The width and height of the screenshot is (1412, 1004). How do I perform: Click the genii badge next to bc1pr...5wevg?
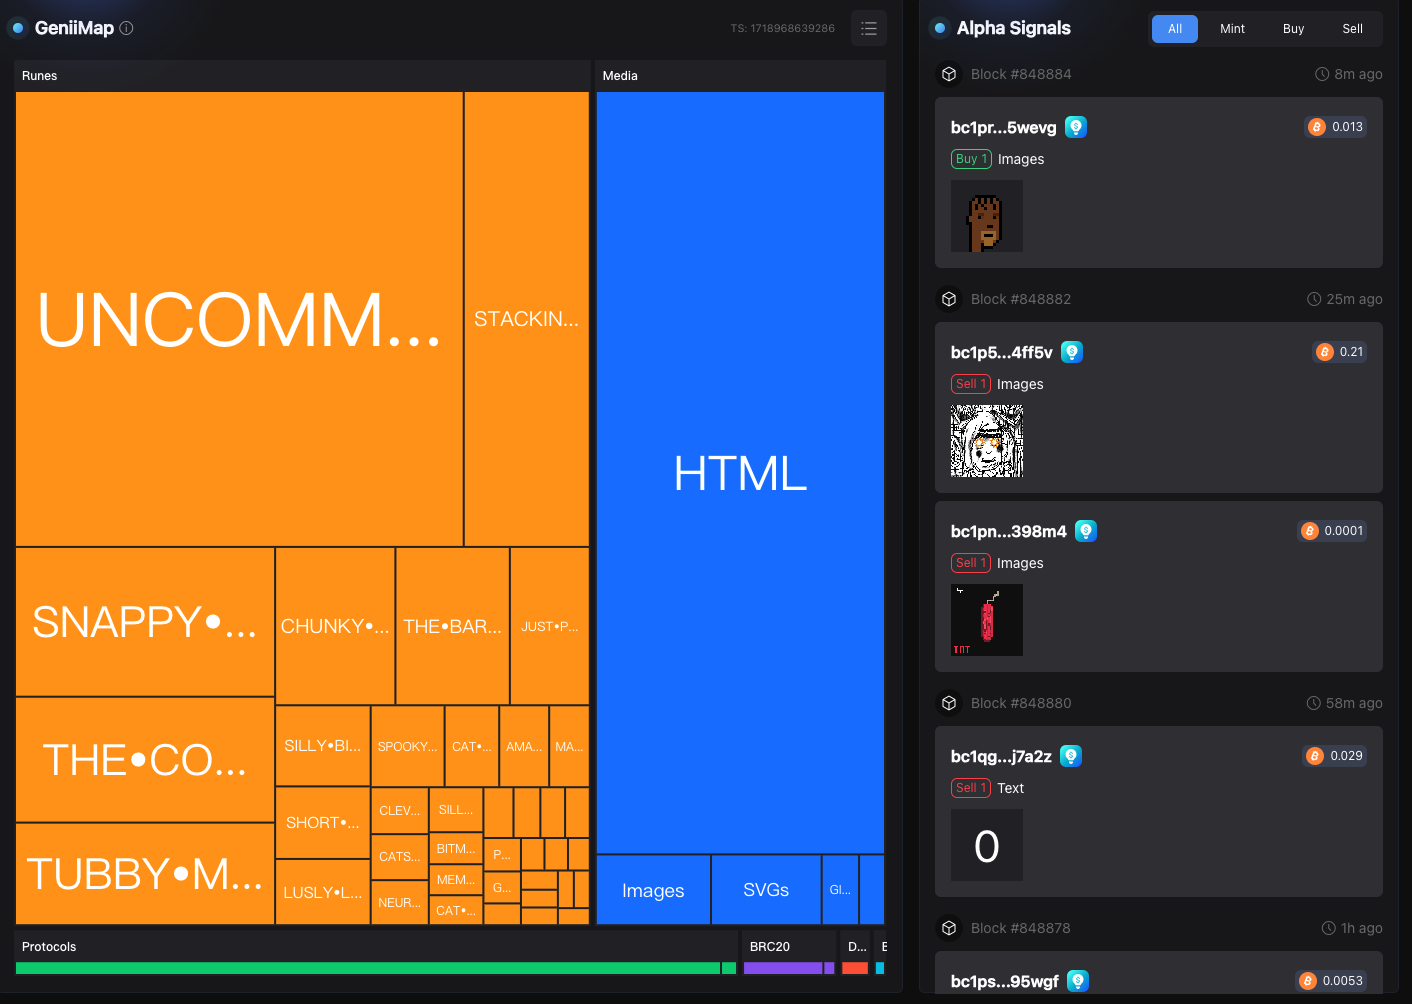[1075, 127]
